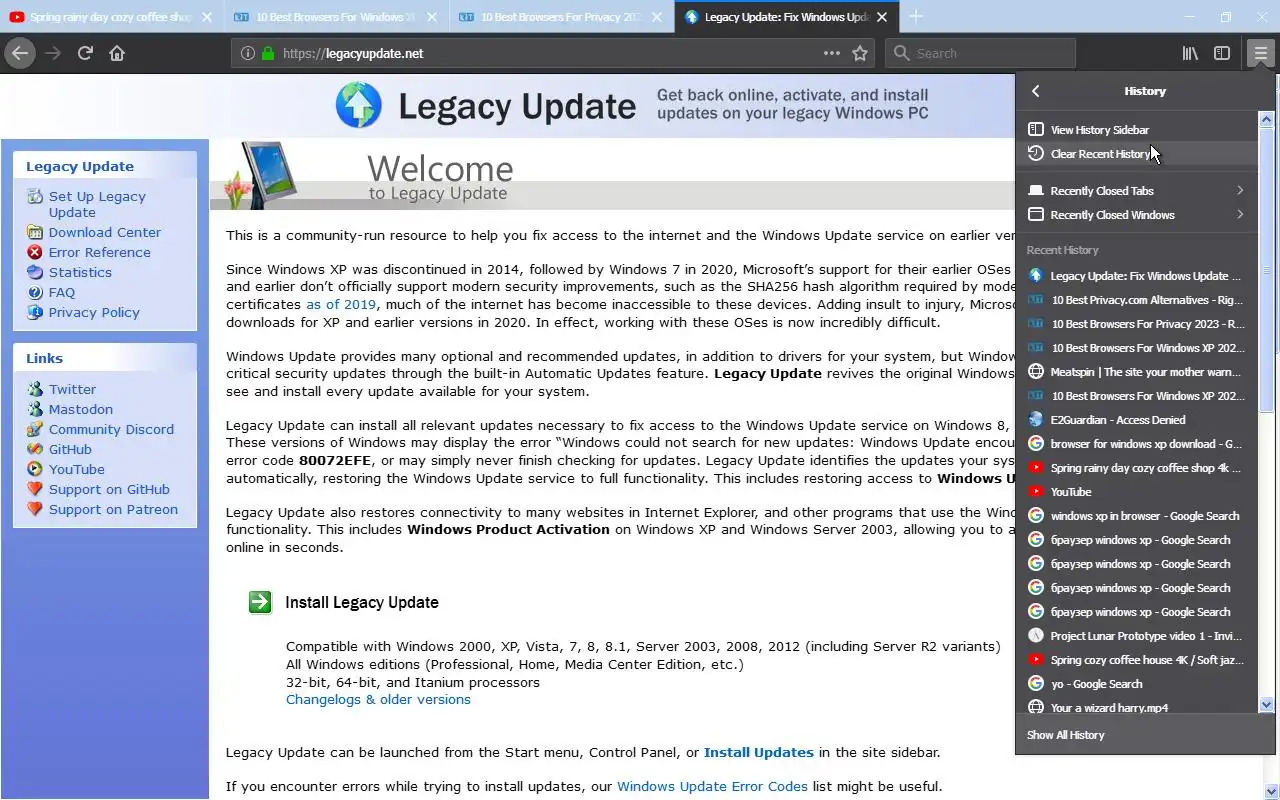The height and width of the screenshot is (800, 1280).
Task: Open a new tab with plus button
Action: click(x=915, y=16)
